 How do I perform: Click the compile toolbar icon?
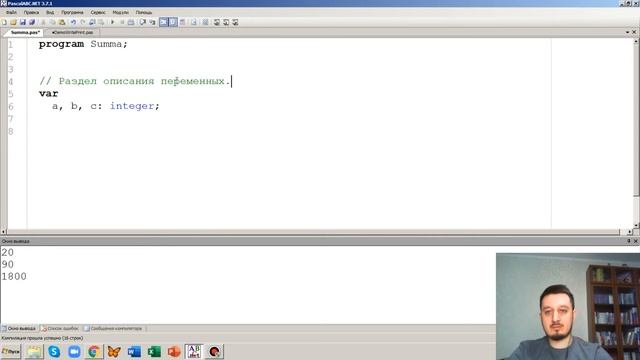pyautogui.click(x=131, y=22)
